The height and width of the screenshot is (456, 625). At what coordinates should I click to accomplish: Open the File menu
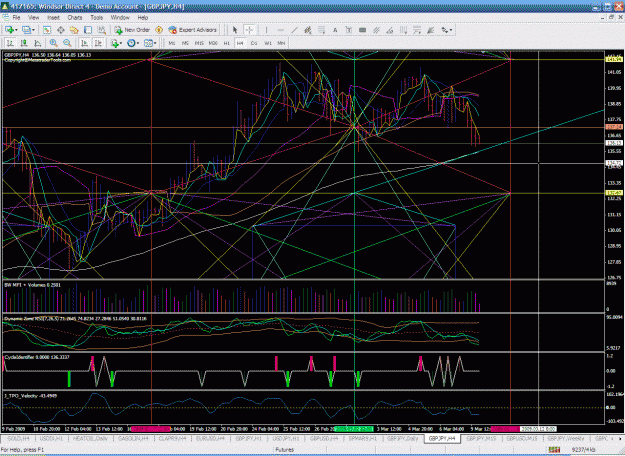[x=16, y=18]
